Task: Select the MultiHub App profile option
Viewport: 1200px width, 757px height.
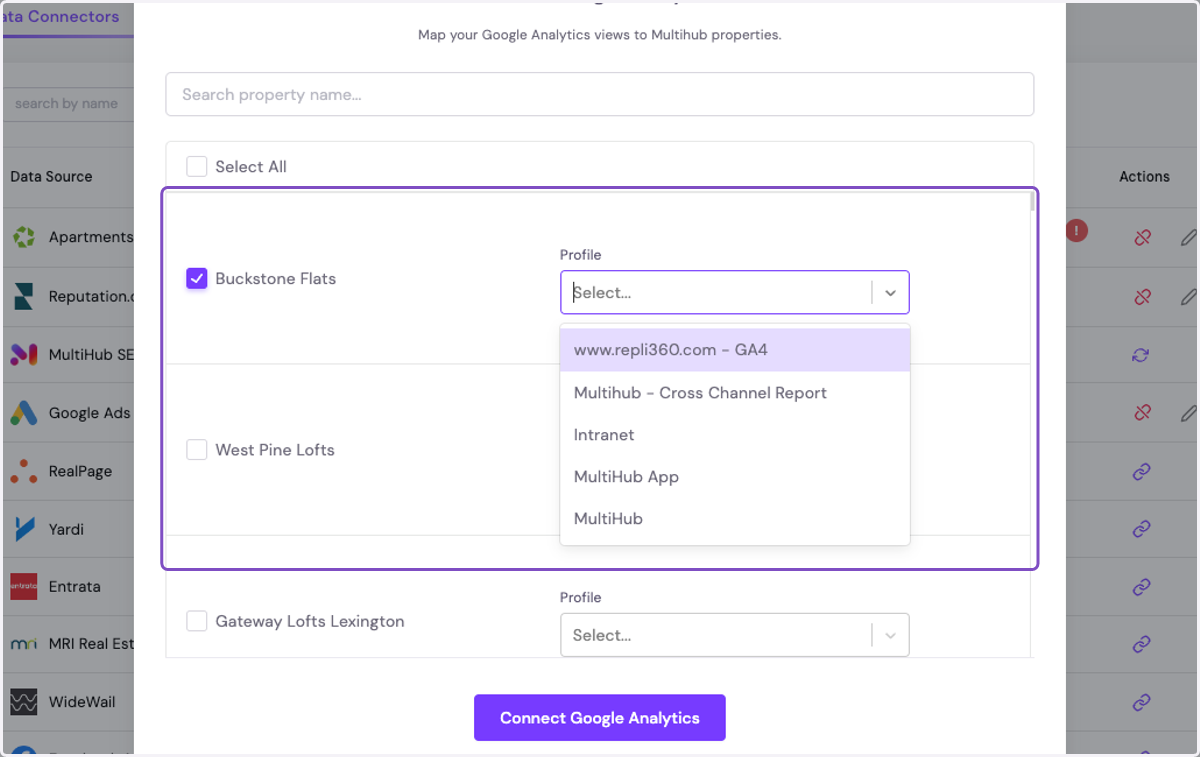Action: pyautogui.click(x=734, y=477)
